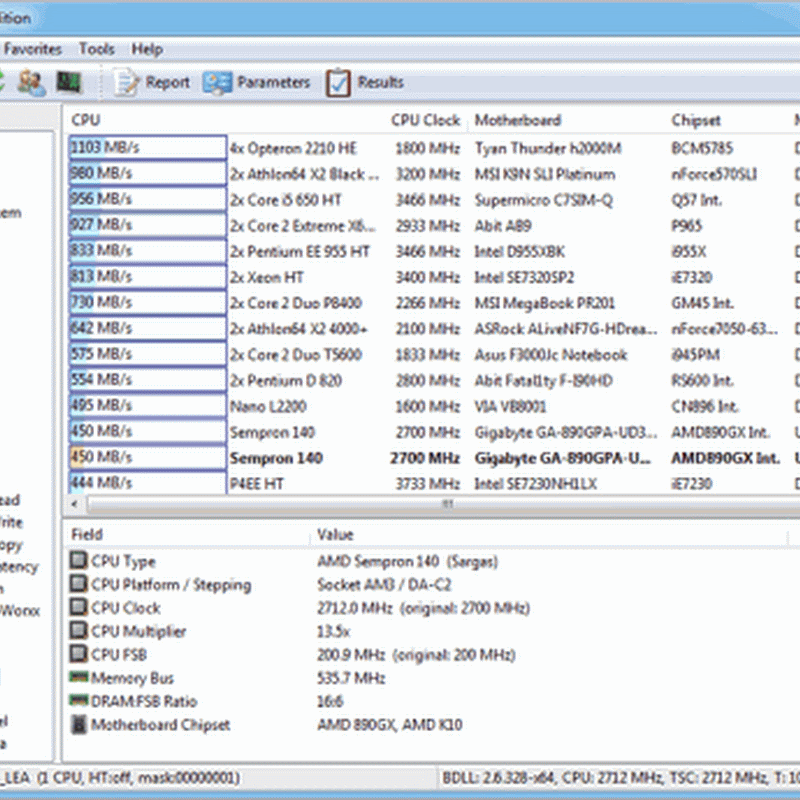
Task: Open the Tools menu
Action: [97, 49]
